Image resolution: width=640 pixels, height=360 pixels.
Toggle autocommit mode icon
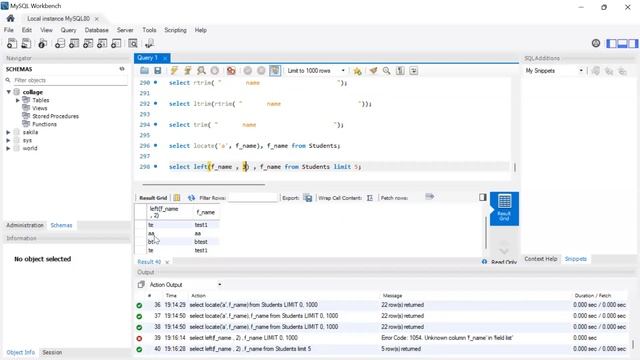click(275, 71)
